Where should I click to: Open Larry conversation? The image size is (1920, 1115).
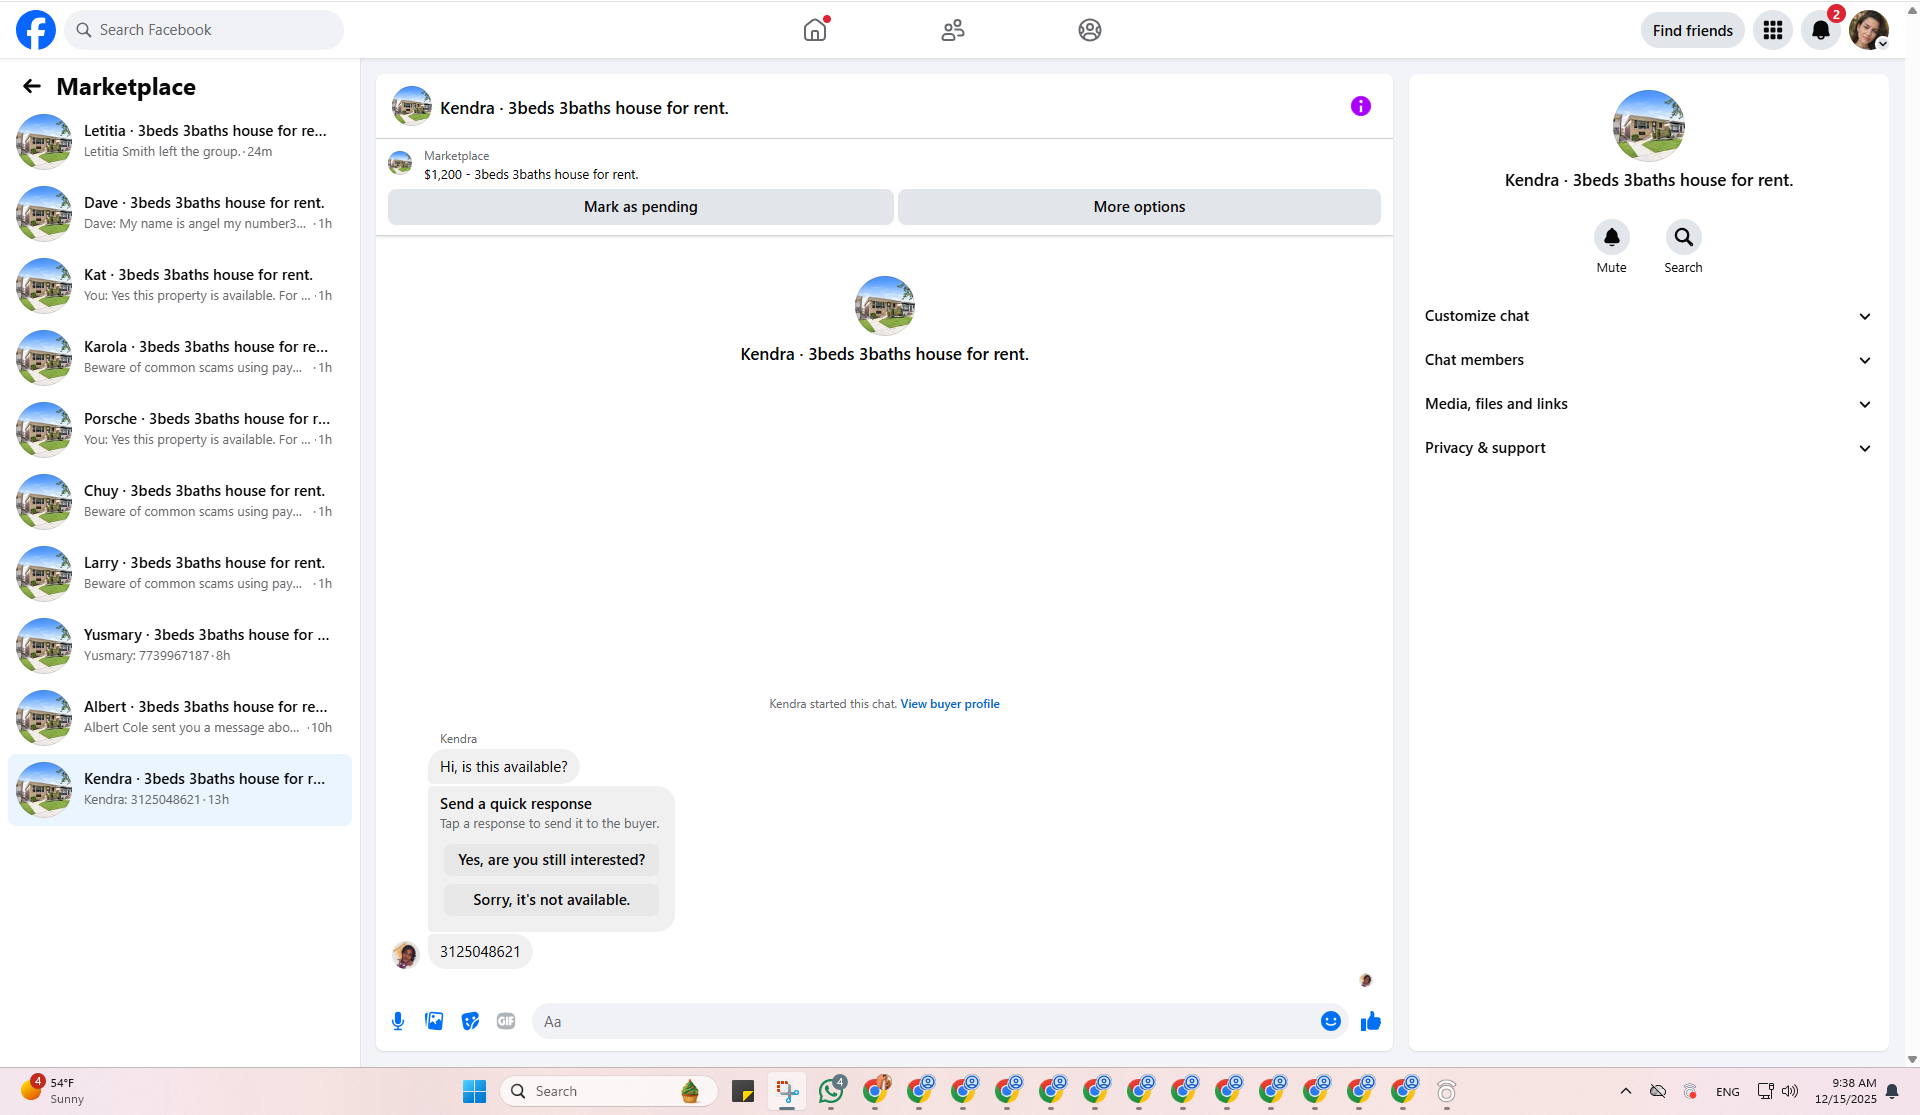point(180,573)
